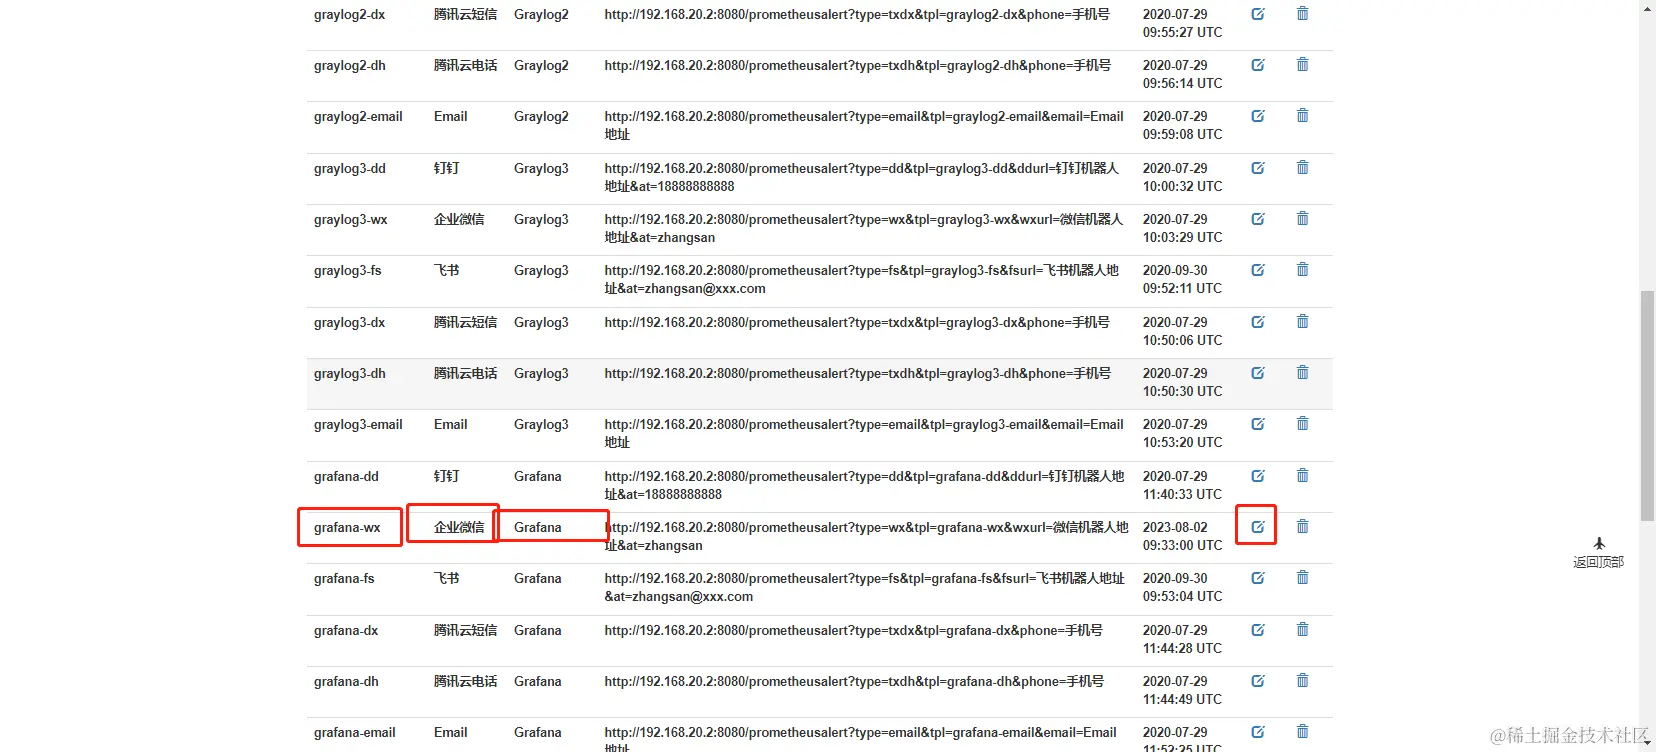Edit the grafana-dh template
The height and width of the screenshot is (752, 1656).
1258,681
